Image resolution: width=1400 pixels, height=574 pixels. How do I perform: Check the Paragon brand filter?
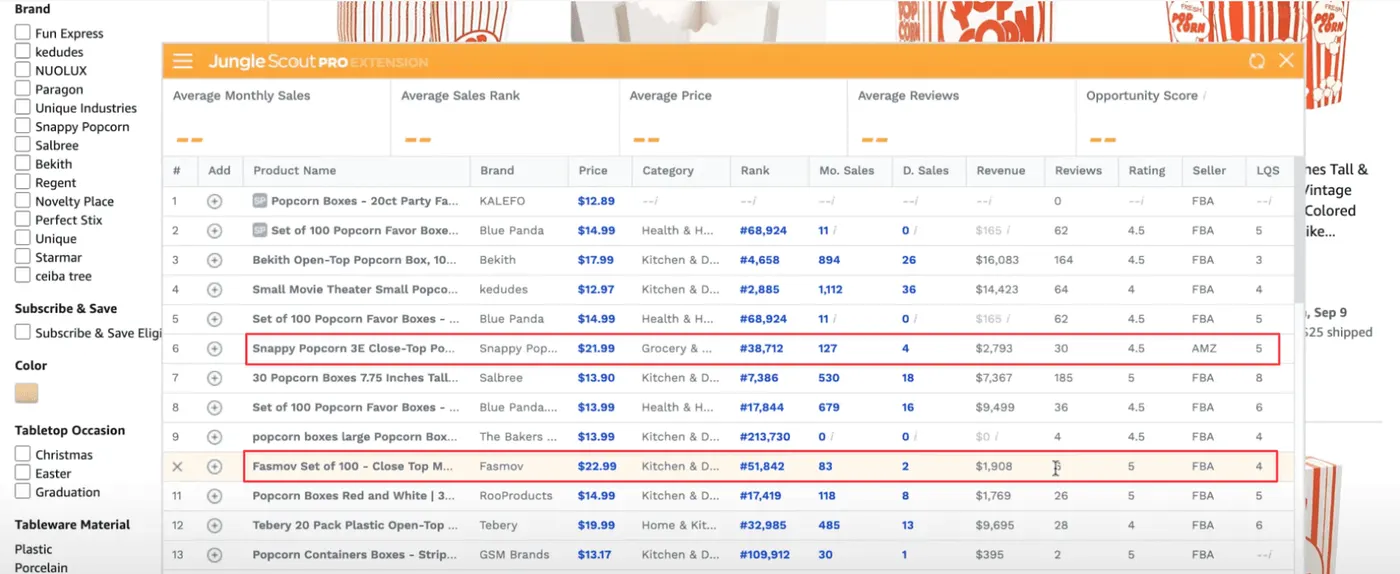point(22,89)
